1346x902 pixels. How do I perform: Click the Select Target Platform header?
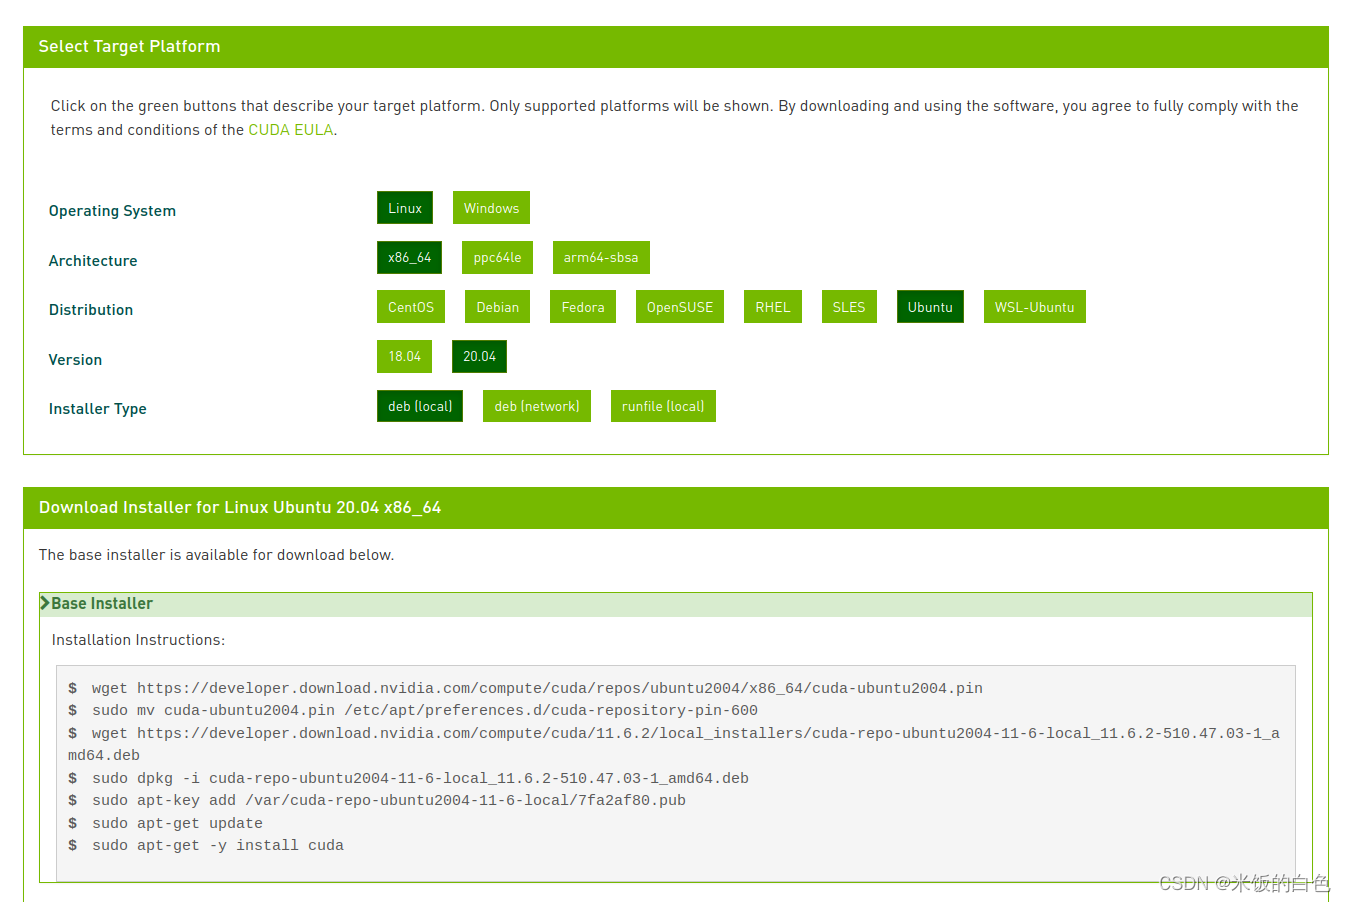click(676, 47)
